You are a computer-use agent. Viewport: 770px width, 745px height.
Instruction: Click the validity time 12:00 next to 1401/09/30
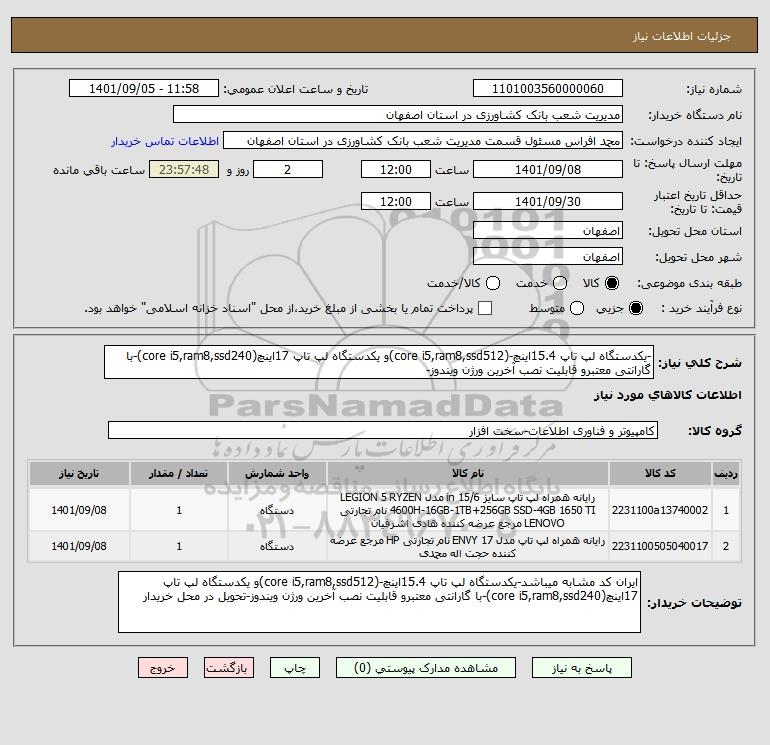coord(396,202)
